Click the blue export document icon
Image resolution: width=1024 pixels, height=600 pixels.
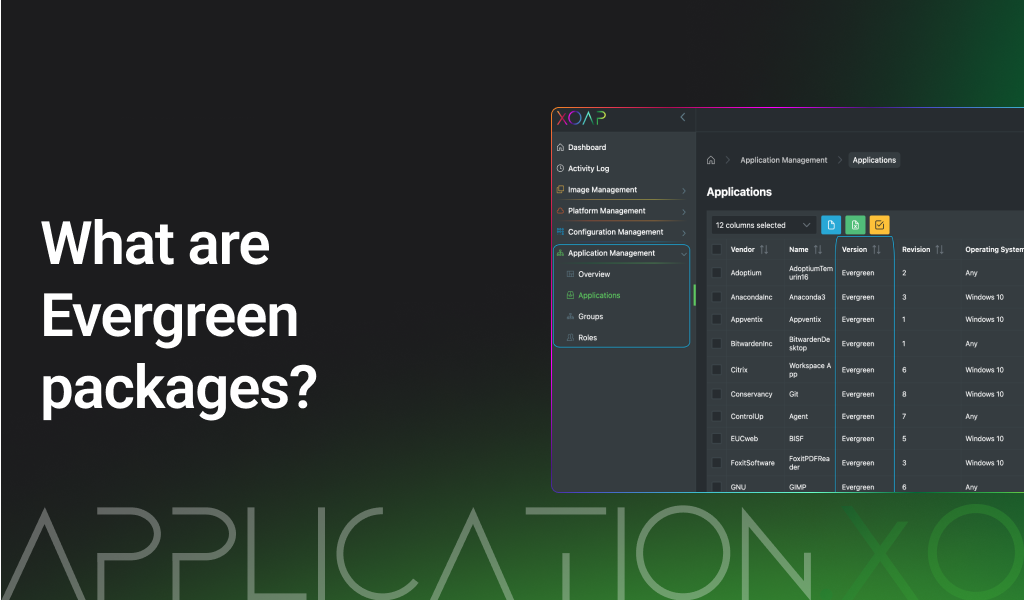pyautogui.click(x=831, y=225)
